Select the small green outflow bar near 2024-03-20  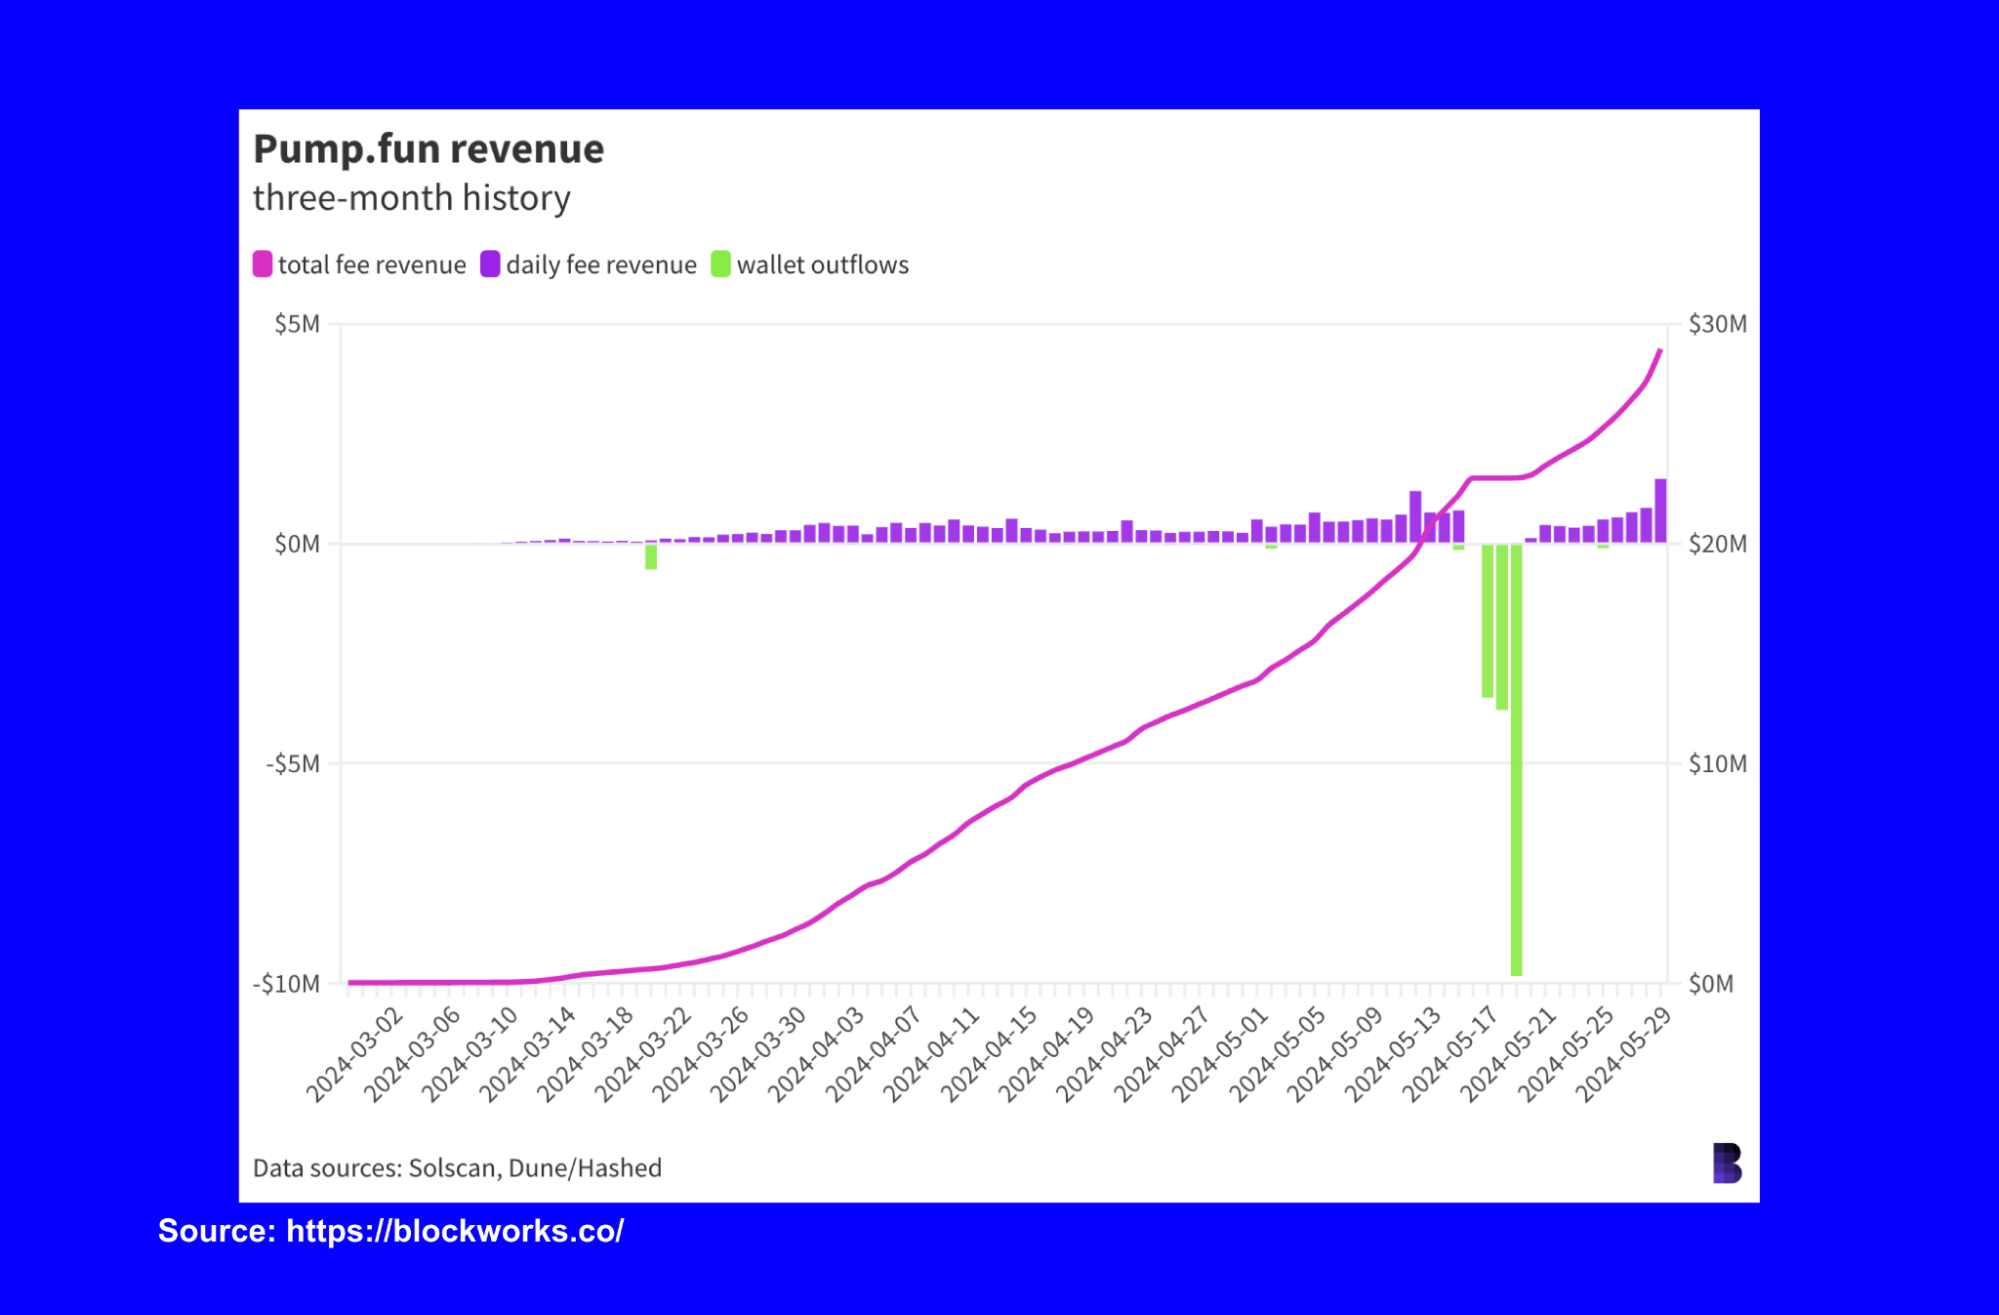click(652, 556)
